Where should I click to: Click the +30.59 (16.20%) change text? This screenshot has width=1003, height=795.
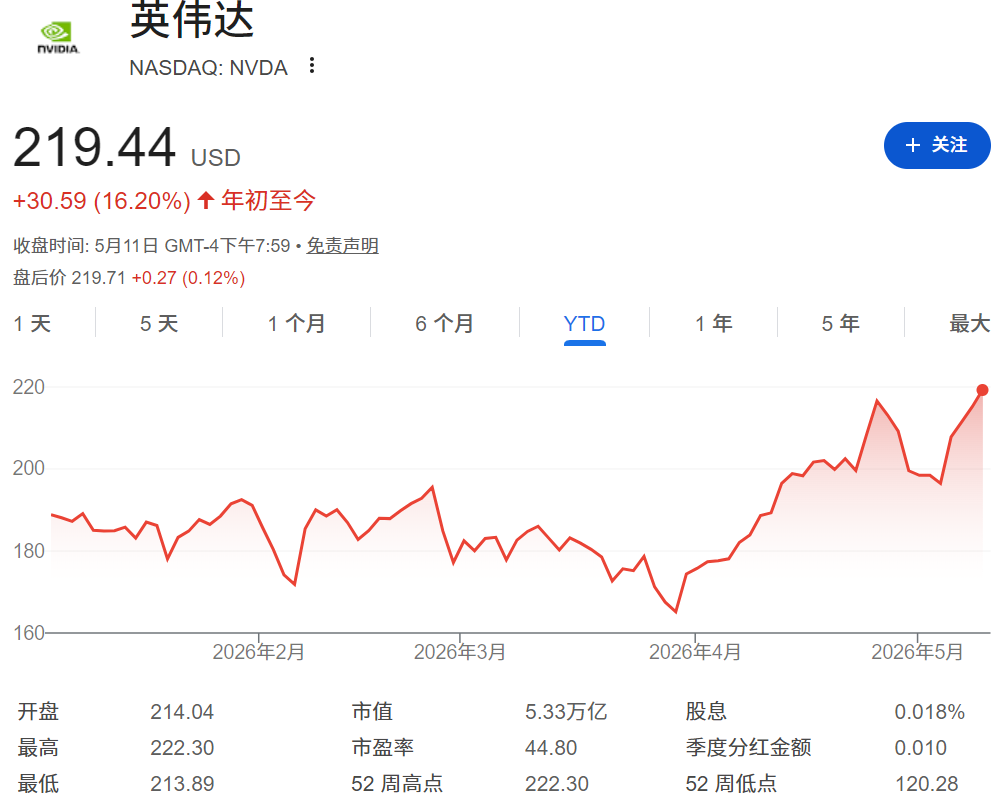coord(102,201)
